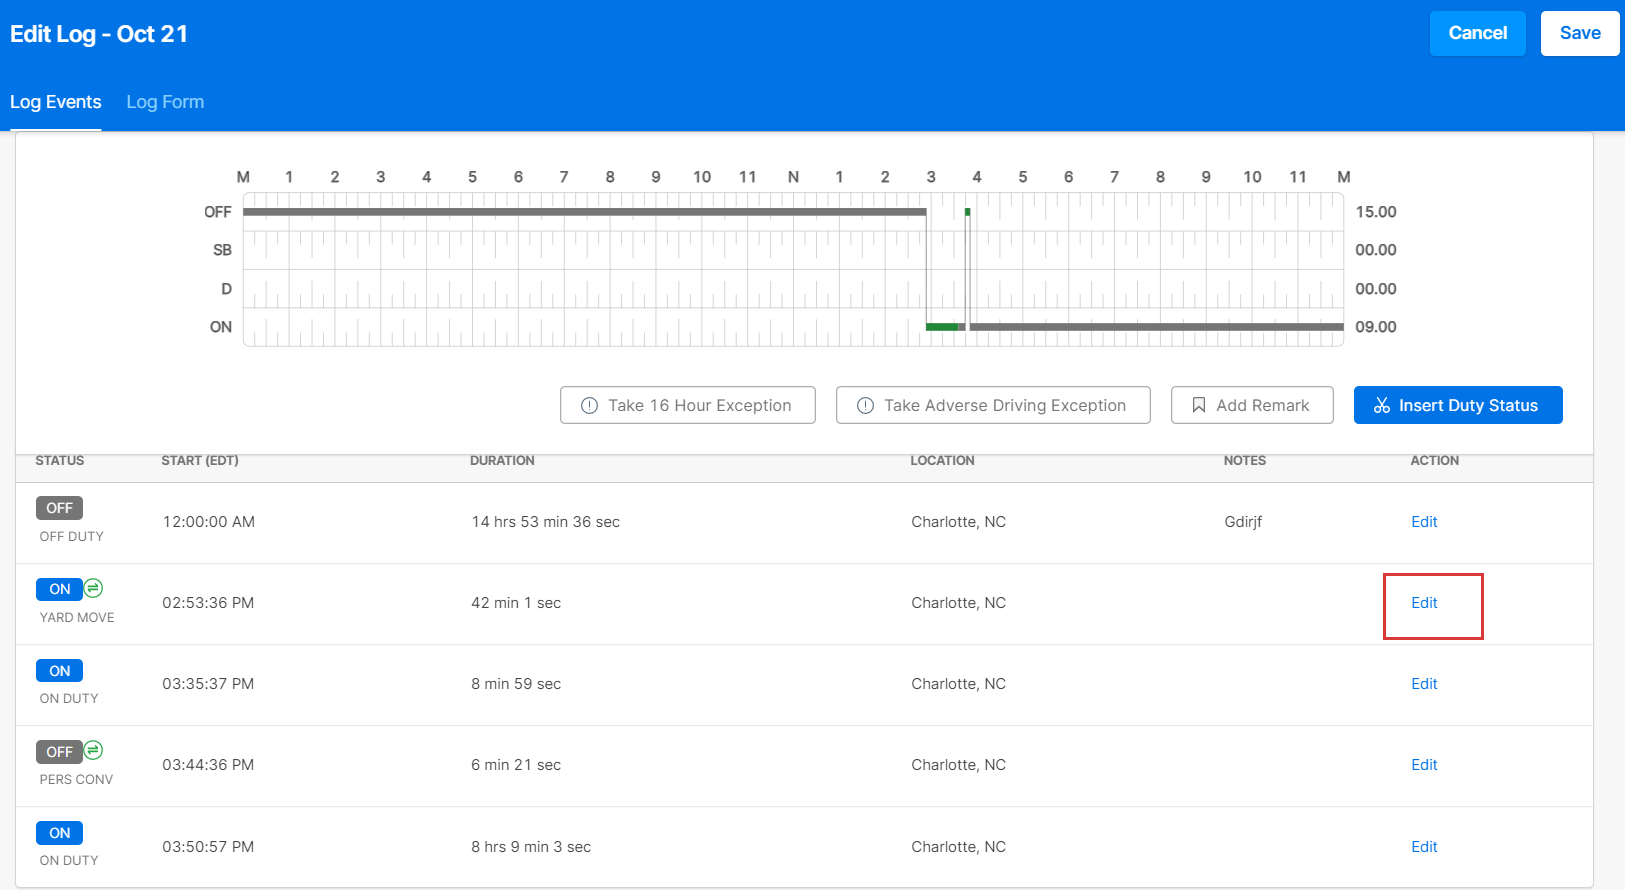Click duration '8 hrs 9 min 3 sec'
Screen dimensions: 1625x890
[531, 847]
